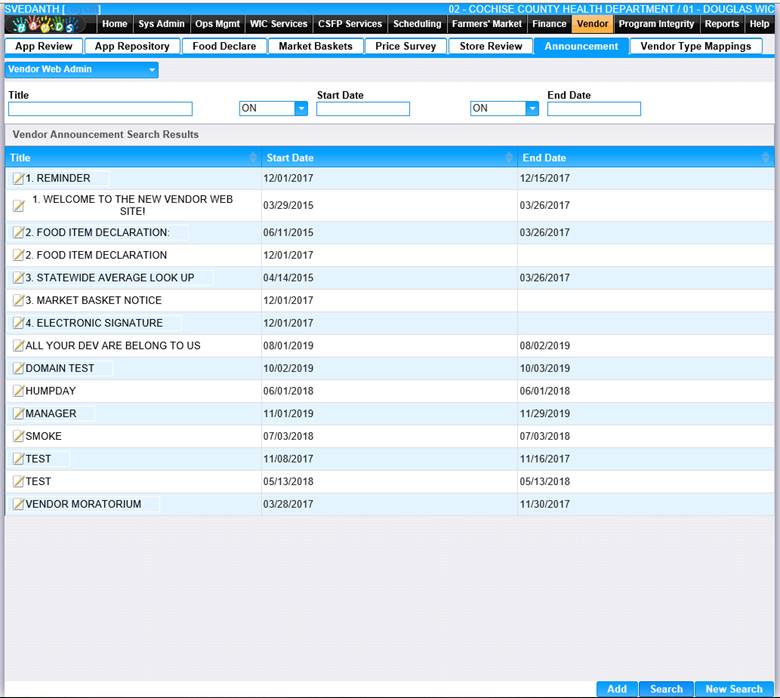Open the Vendor Web Admin dropdown
Screen dimensions: 780x698
click(x=82, y=70)
